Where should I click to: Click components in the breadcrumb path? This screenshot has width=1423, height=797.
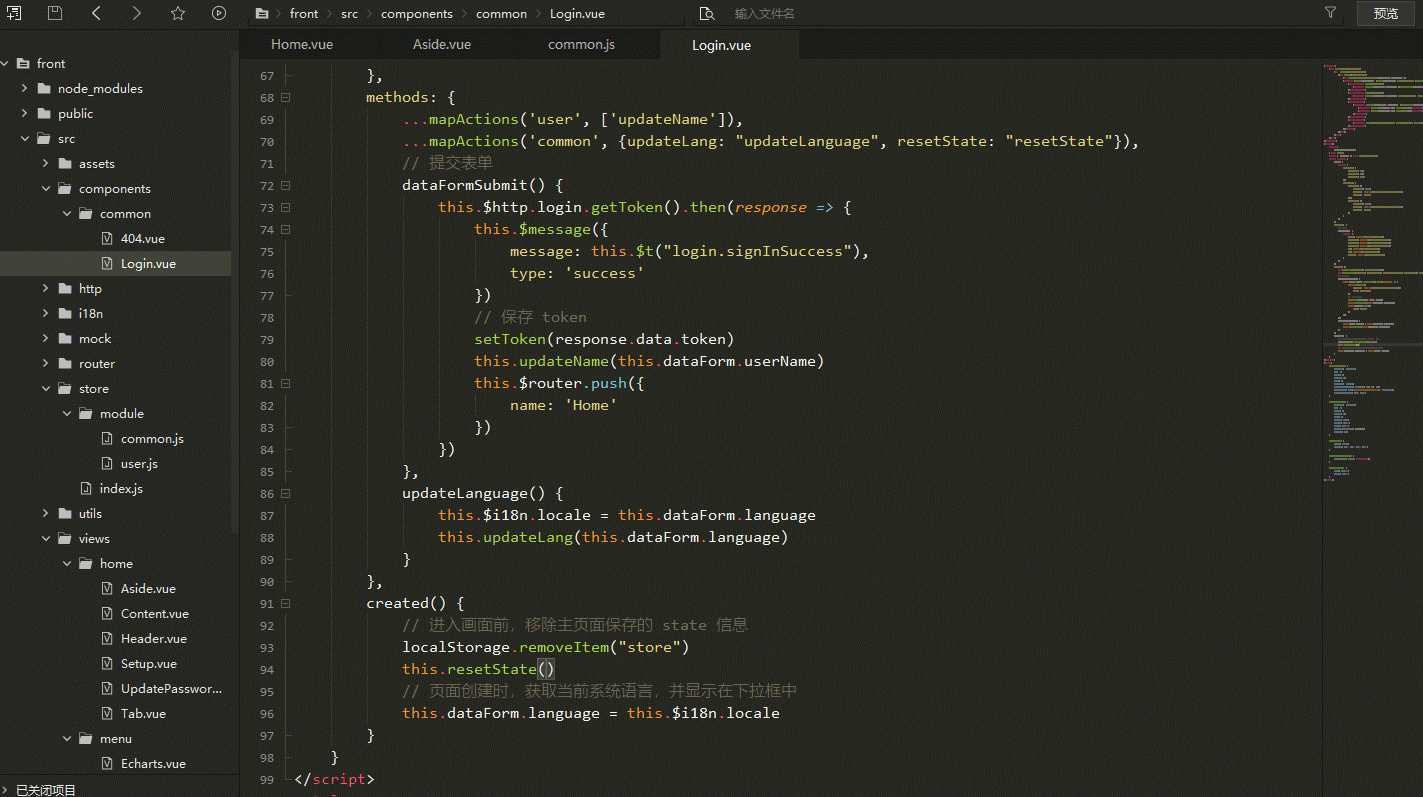(417, 14)
